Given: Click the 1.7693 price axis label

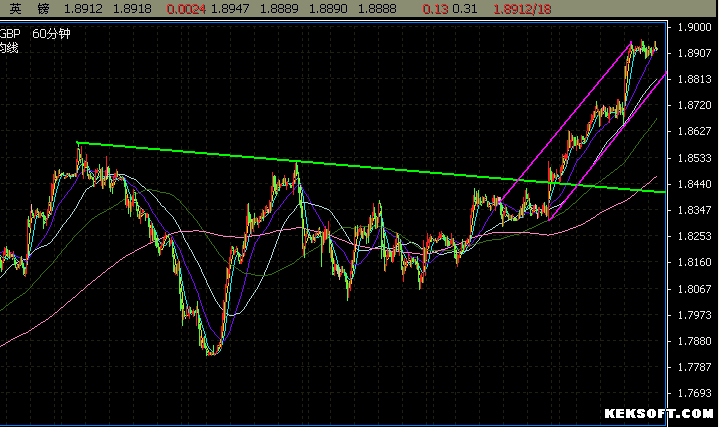Looking at the screenshot, I should coord(695,393).
